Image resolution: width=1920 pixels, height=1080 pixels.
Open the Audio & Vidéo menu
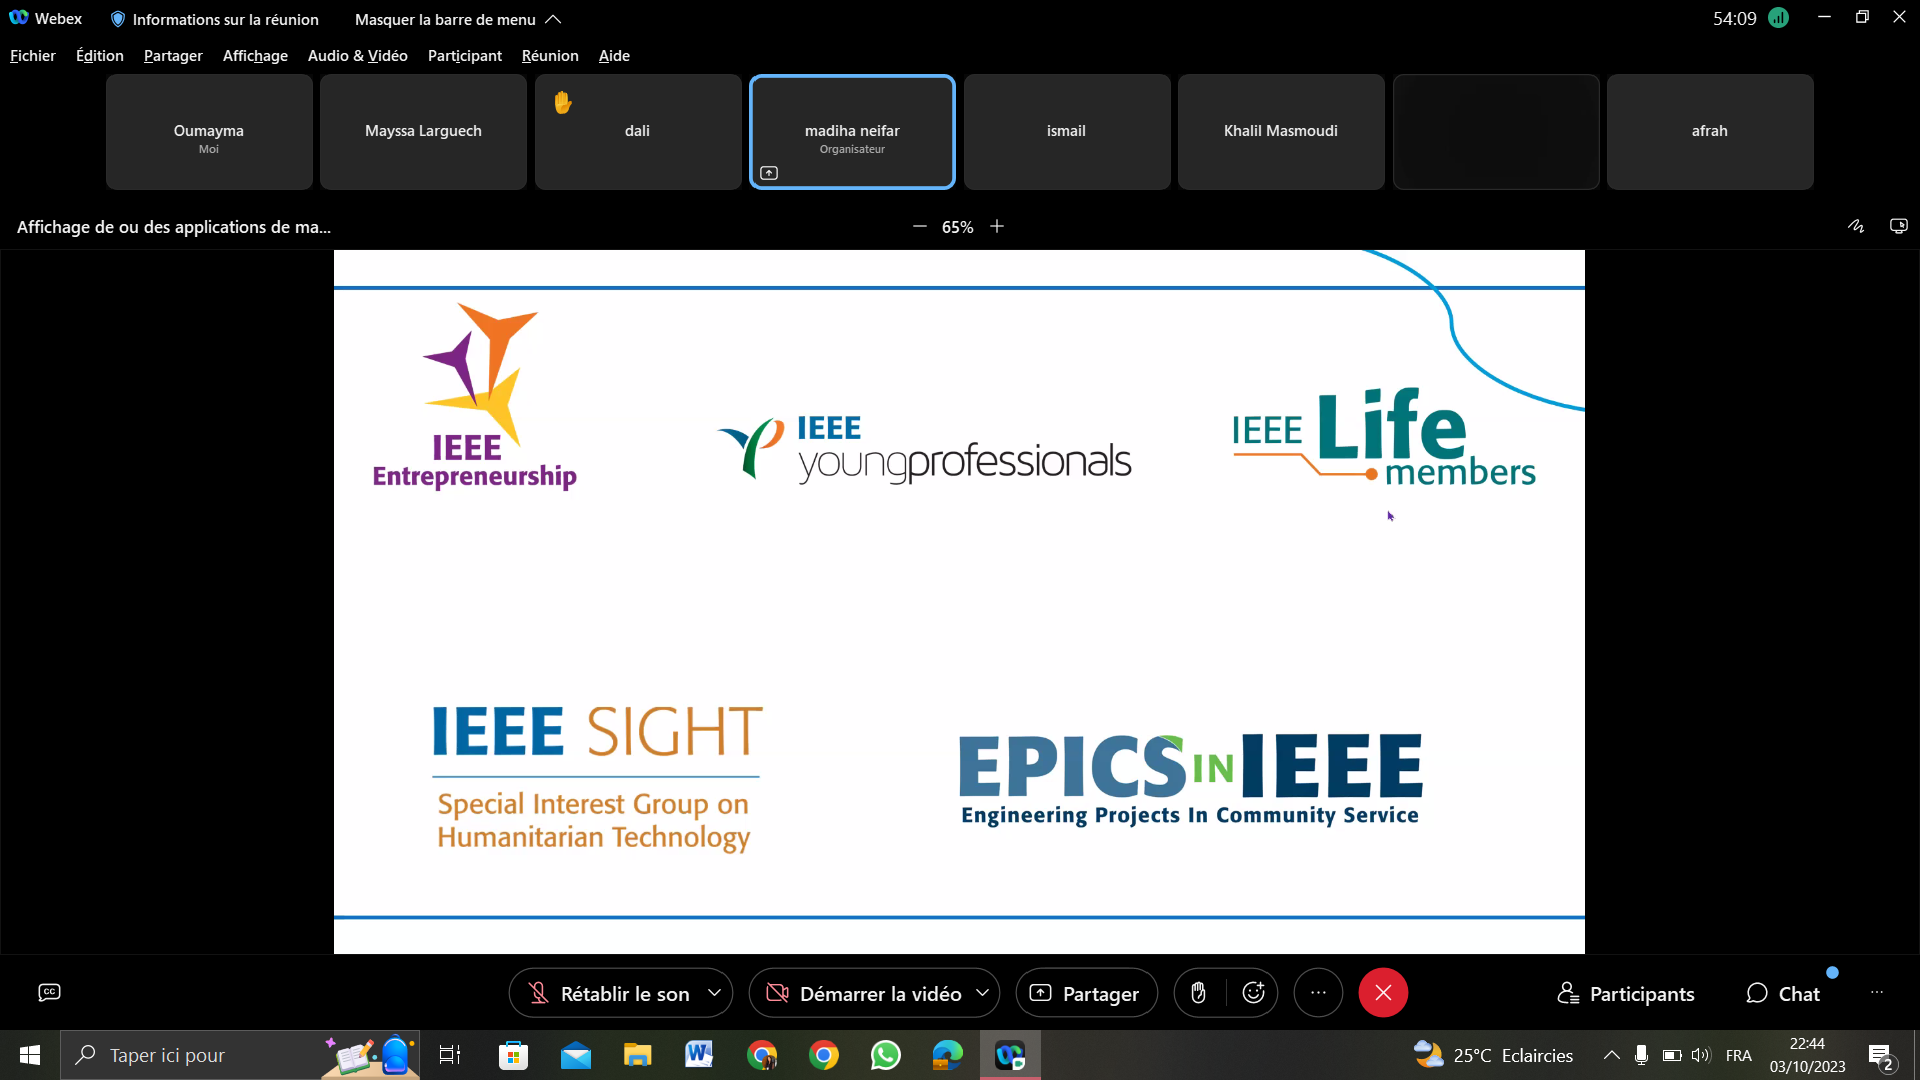tap(358, 56)
